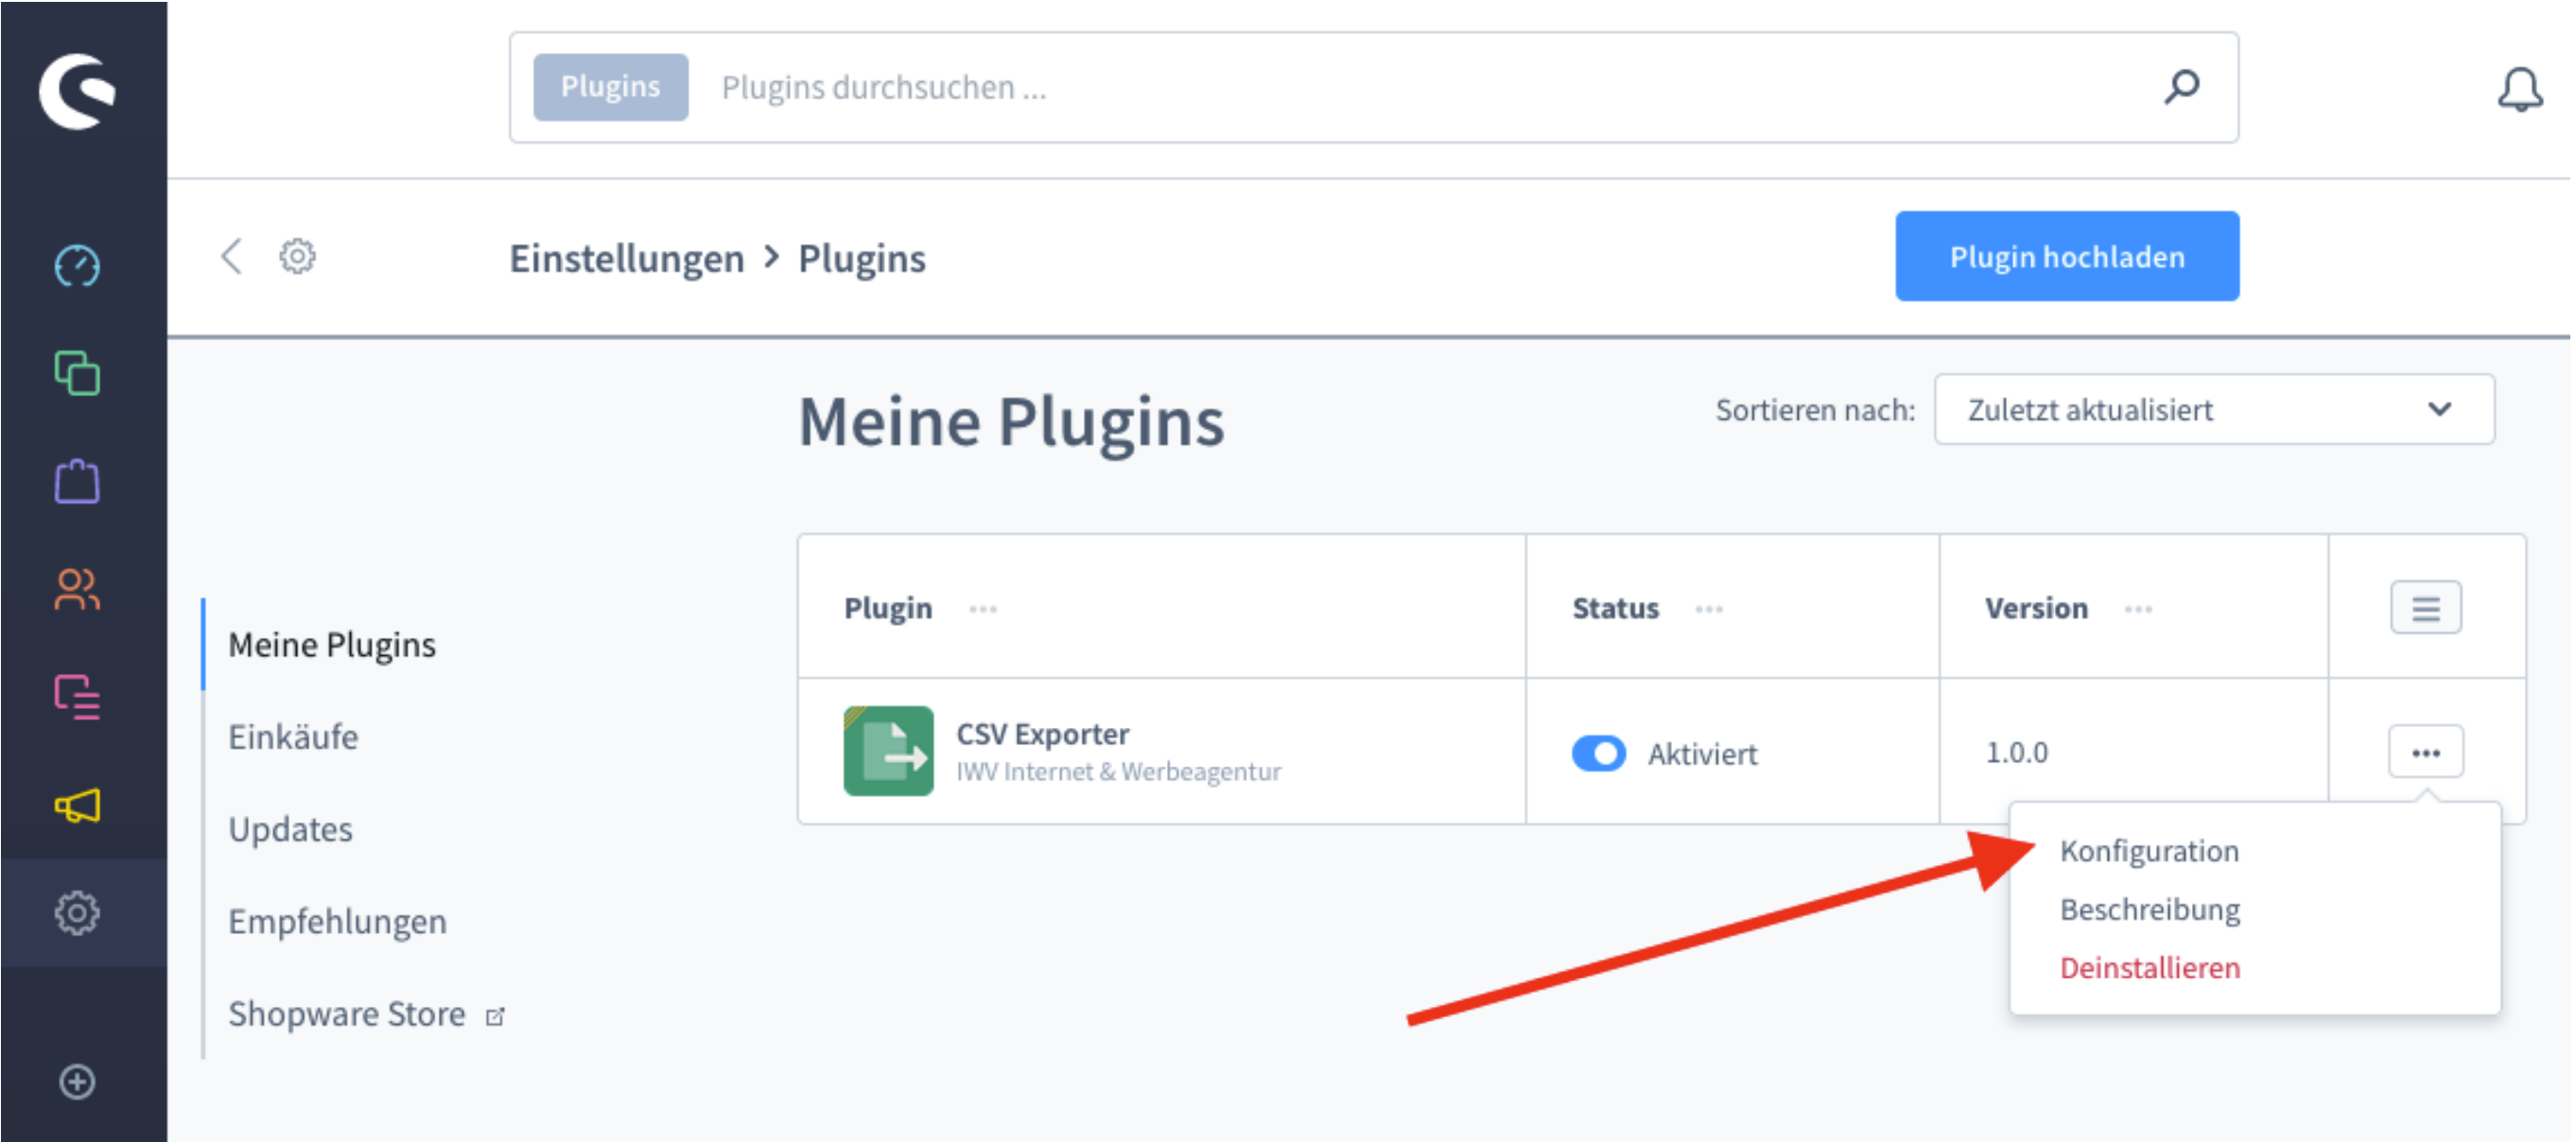Click the search magnifier icon
2576x1142 pixels.
point(2181,87)
